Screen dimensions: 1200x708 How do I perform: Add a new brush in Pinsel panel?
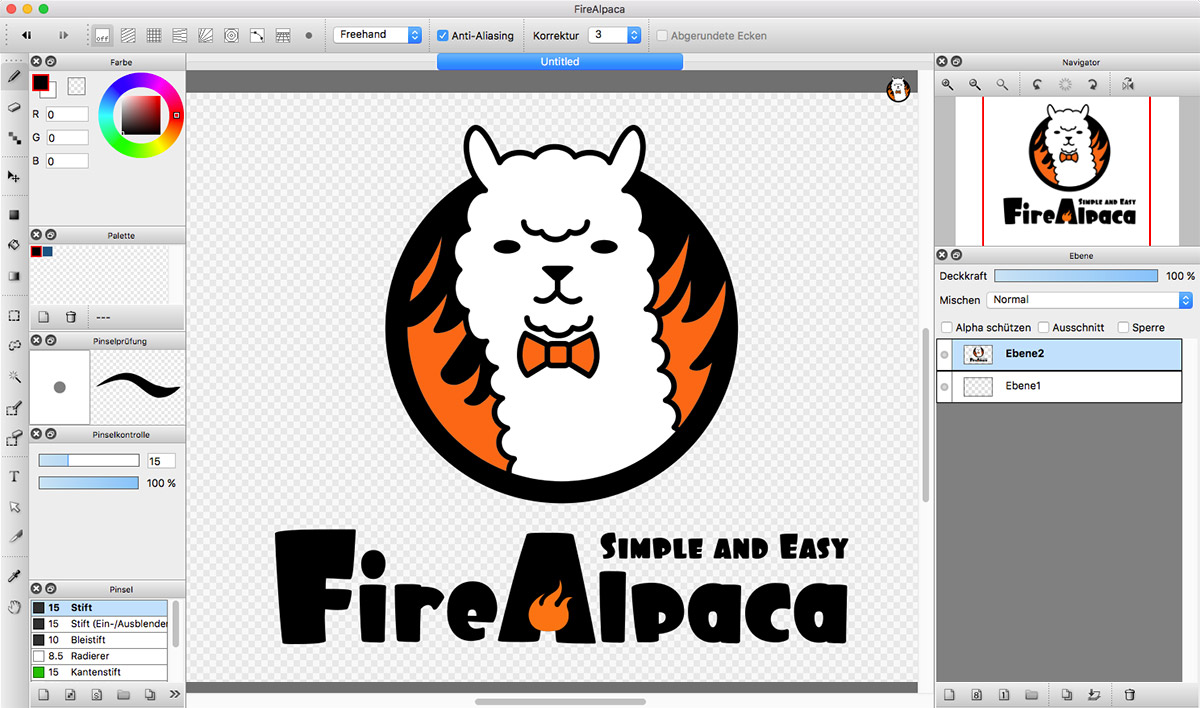click(x=44, y=694)
